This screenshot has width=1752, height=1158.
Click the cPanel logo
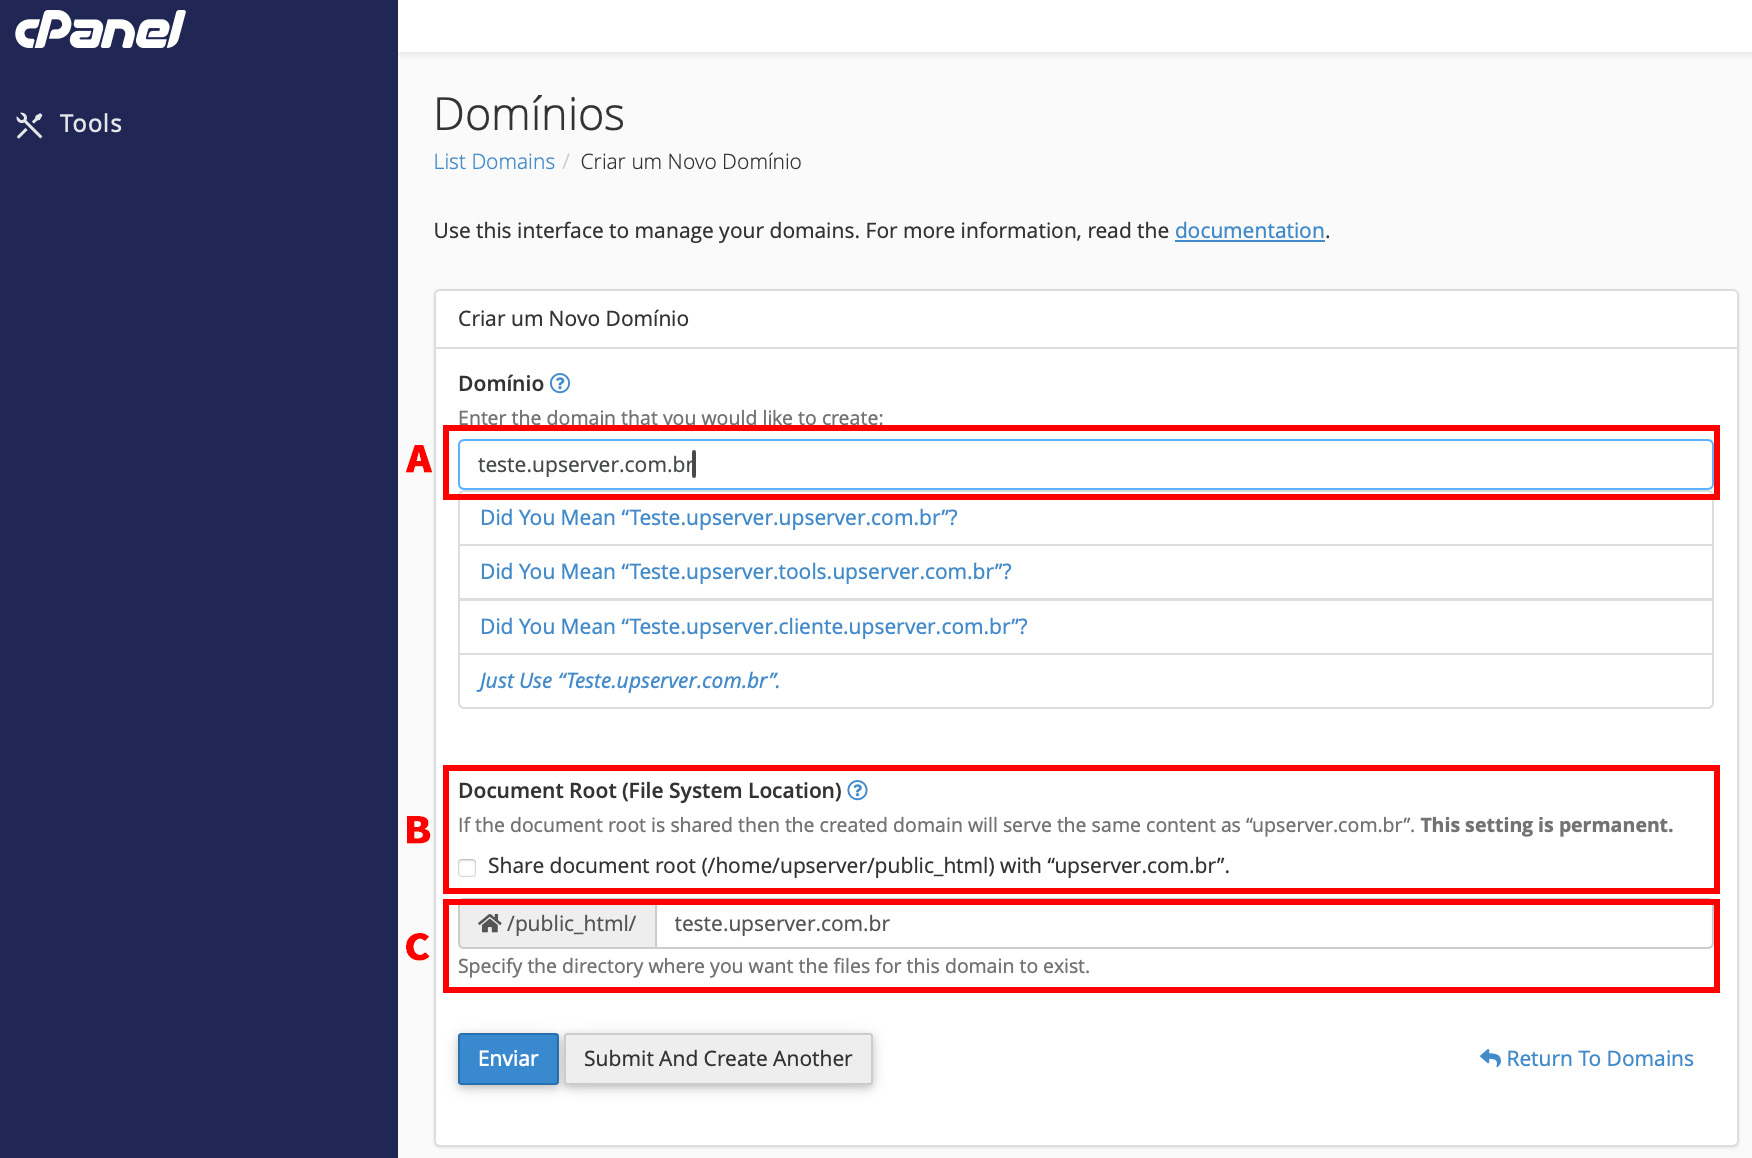click(x=100, y=29)
